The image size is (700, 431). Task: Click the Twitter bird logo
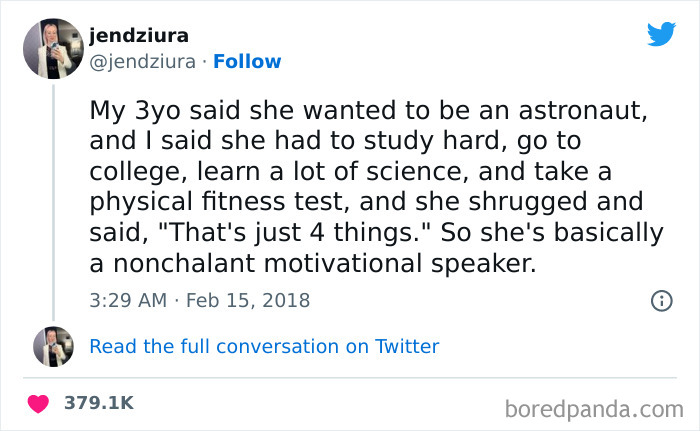coord(661,34)
